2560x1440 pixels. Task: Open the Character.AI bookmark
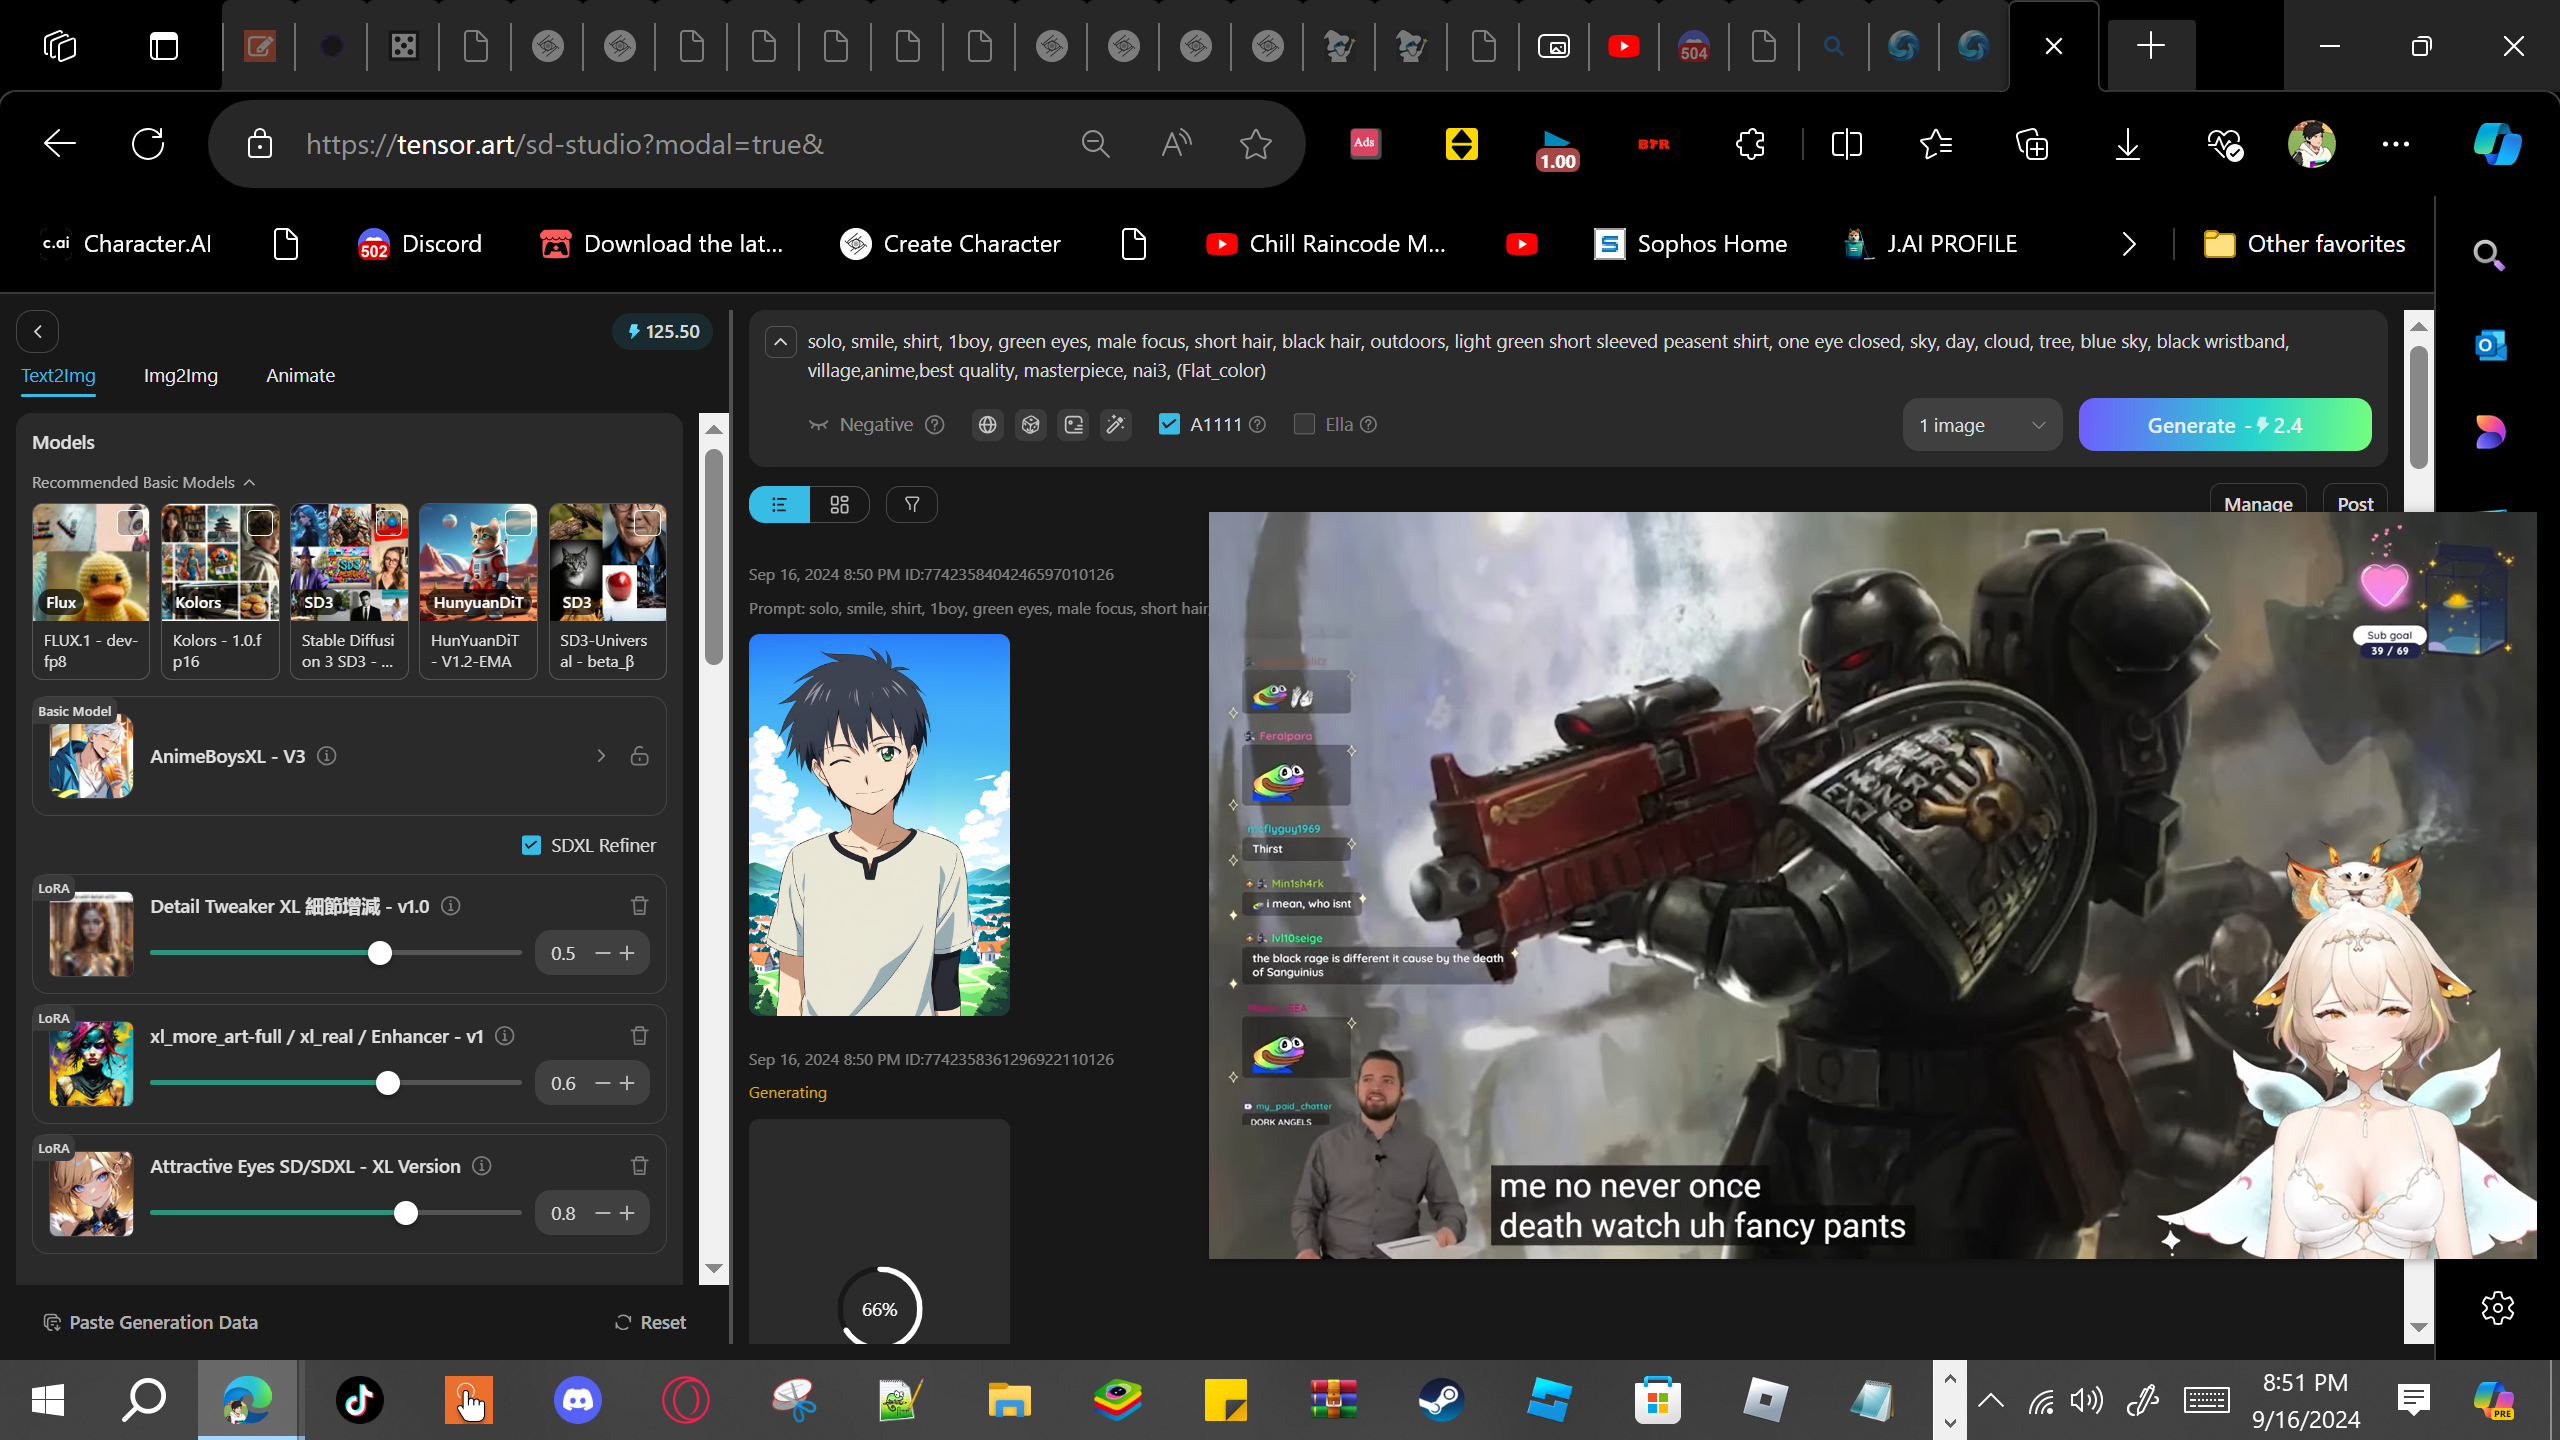126,244
